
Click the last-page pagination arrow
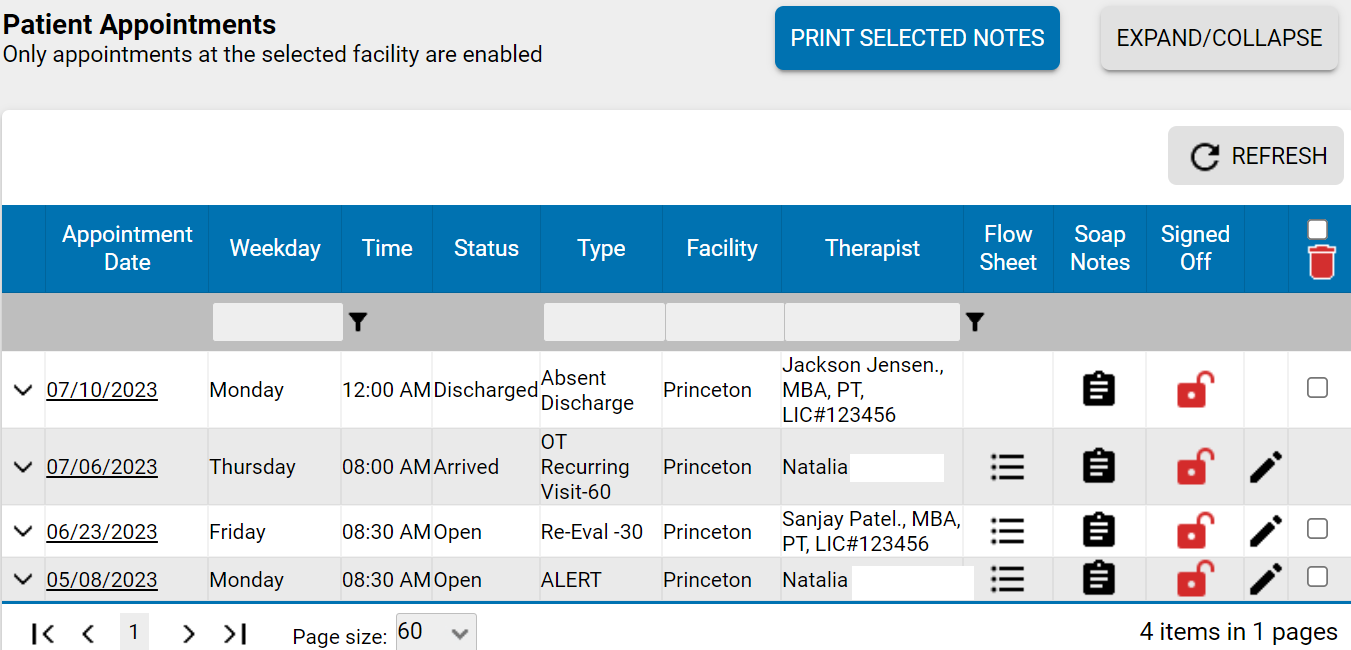[x=234, y=632]
